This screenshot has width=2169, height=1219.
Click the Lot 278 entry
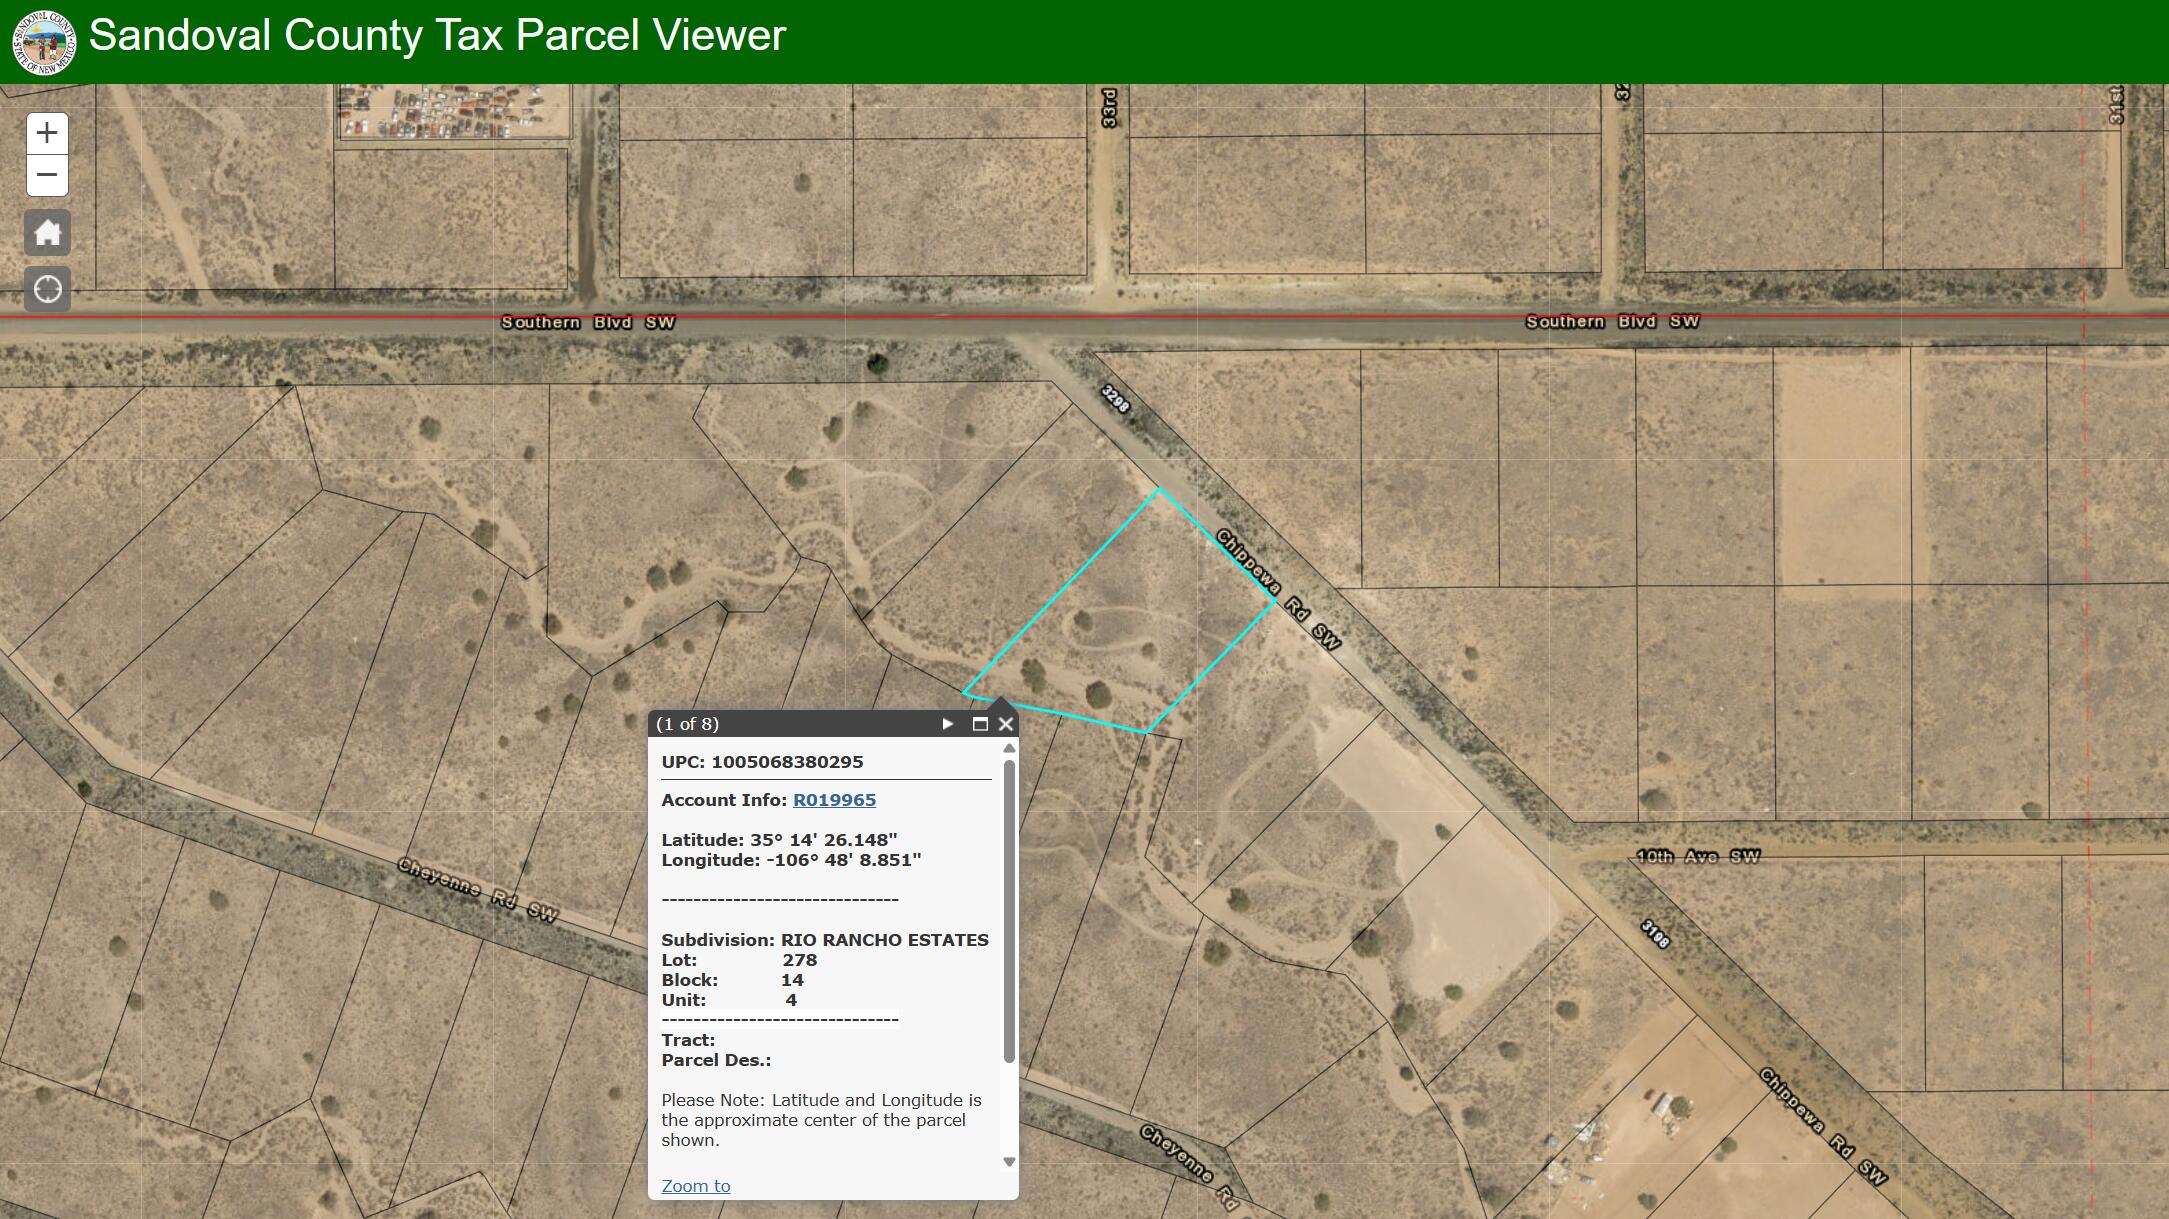click(x=739, y=960)
